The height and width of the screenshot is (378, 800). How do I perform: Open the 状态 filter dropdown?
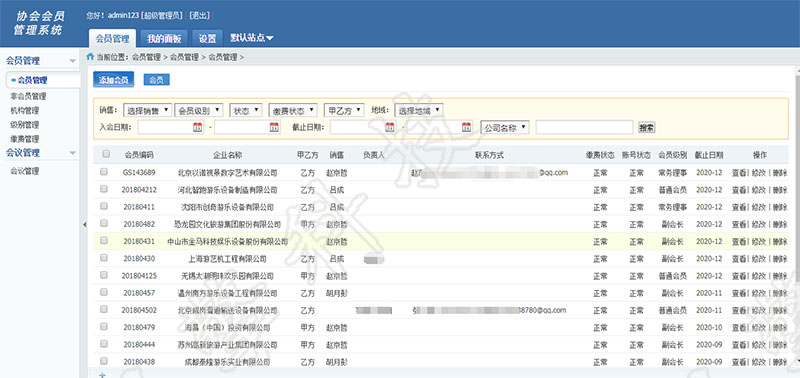click(x=246, y=110)
